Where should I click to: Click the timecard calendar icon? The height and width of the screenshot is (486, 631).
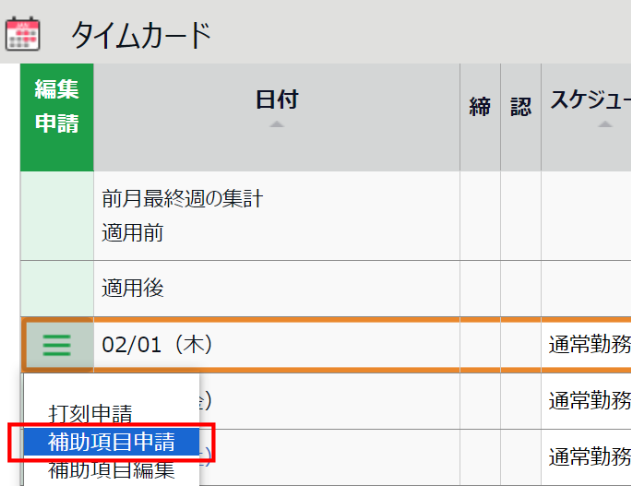(x=23, y=34)
